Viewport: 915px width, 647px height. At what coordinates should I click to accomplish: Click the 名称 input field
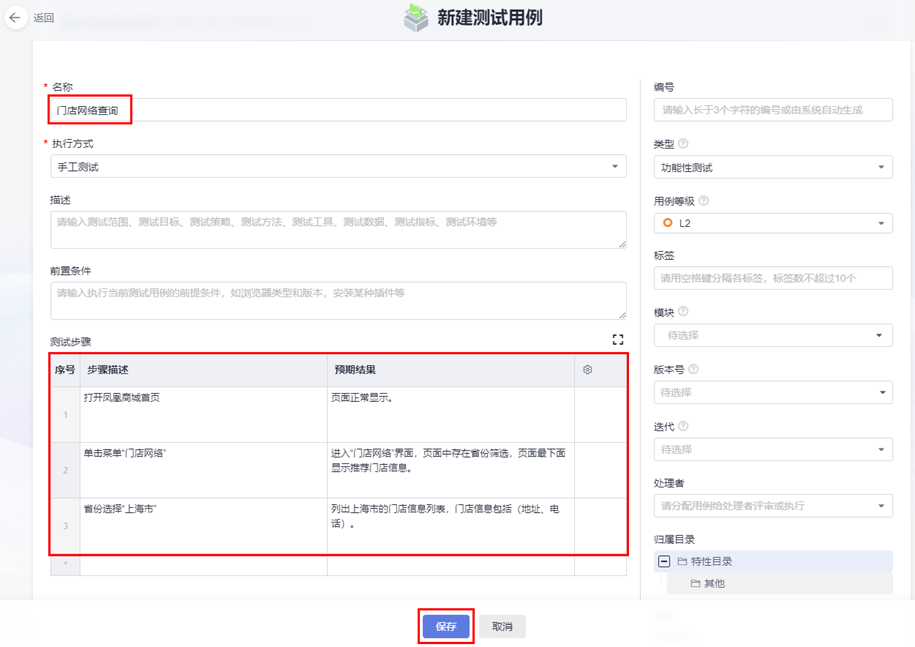click(x=338, y=110)
